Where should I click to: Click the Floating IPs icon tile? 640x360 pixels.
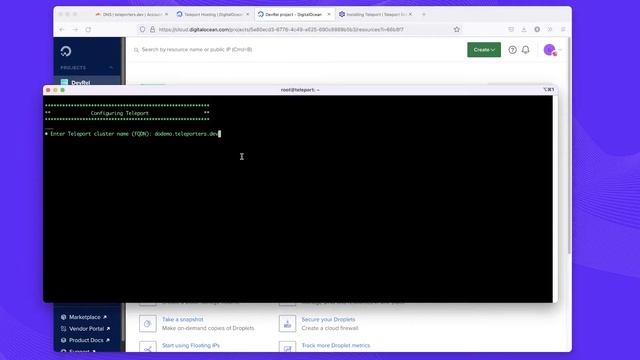148,347
